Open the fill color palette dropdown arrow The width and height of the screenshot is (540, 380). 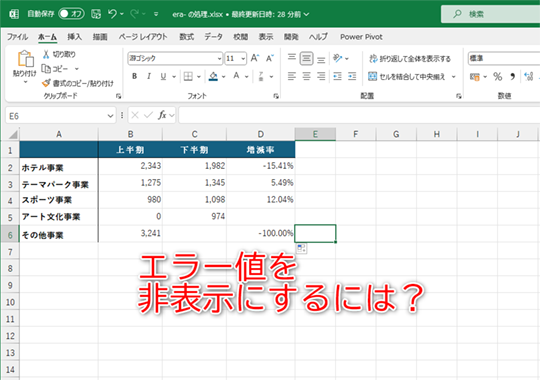[224, 76]
